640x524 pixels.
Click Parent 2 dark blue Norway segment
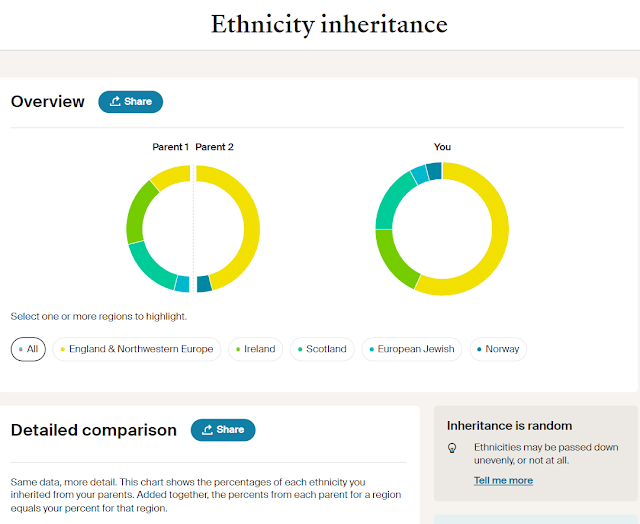pyautogui.click(x=204, y=283)
